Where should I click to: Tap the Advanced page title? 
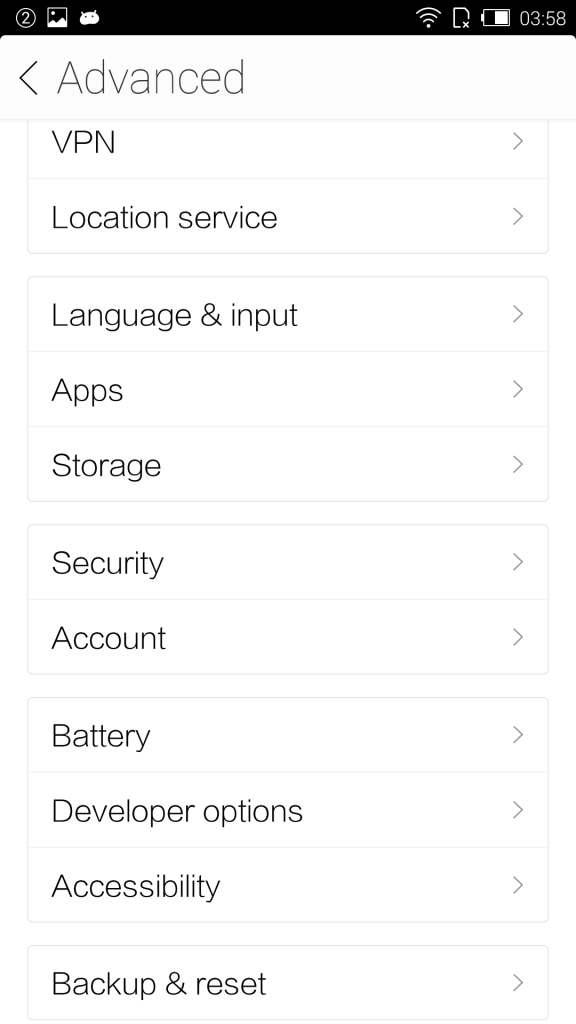pos(151,78)
